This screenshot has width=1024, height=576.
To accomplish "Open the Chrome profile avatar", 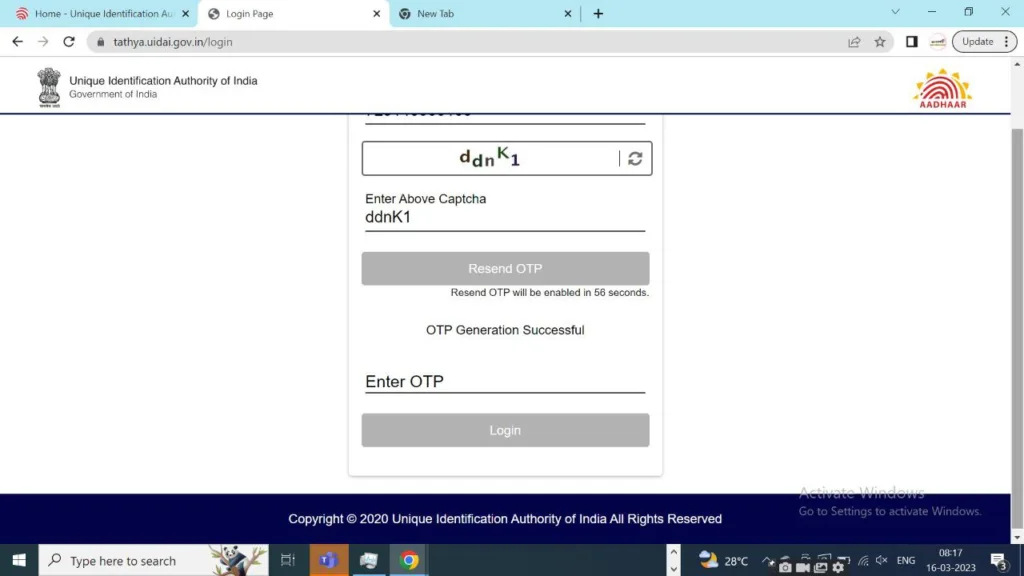I will click(x=937, y=42).
